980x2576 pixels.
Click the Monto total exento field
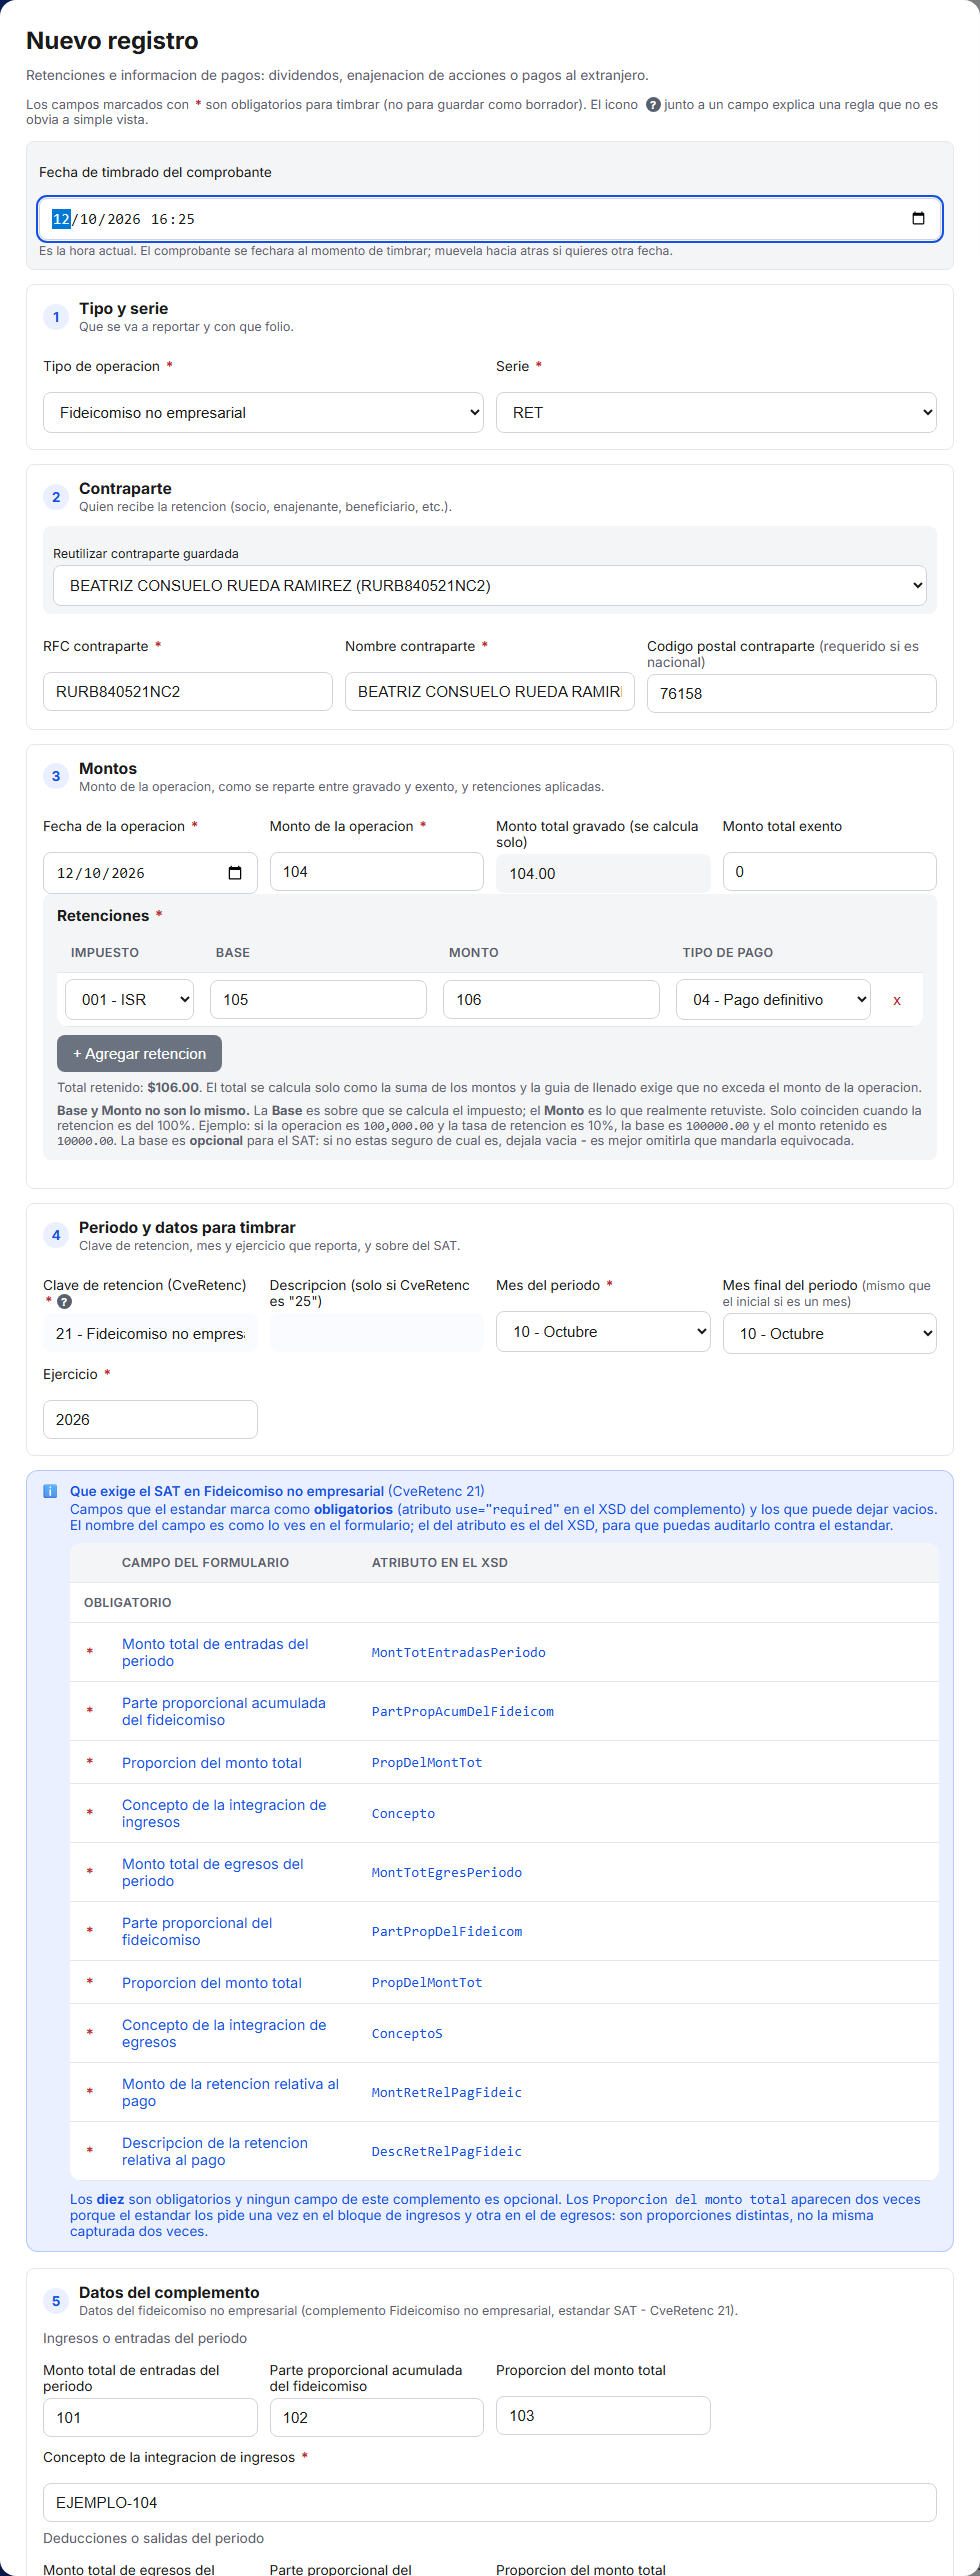tap(830, 872)
